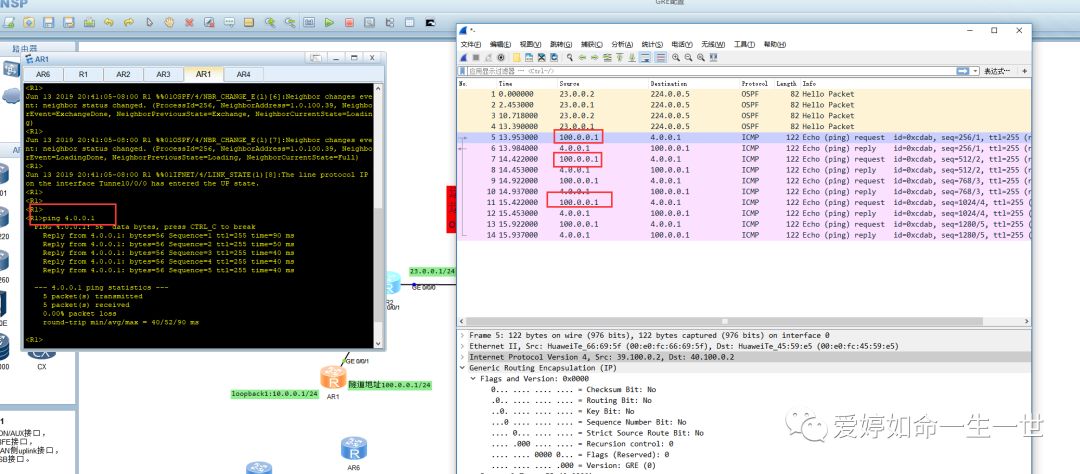Click the Wireshark filter bookmark icon
This screenshot has height=474, width=1080.
pos(462,71)
